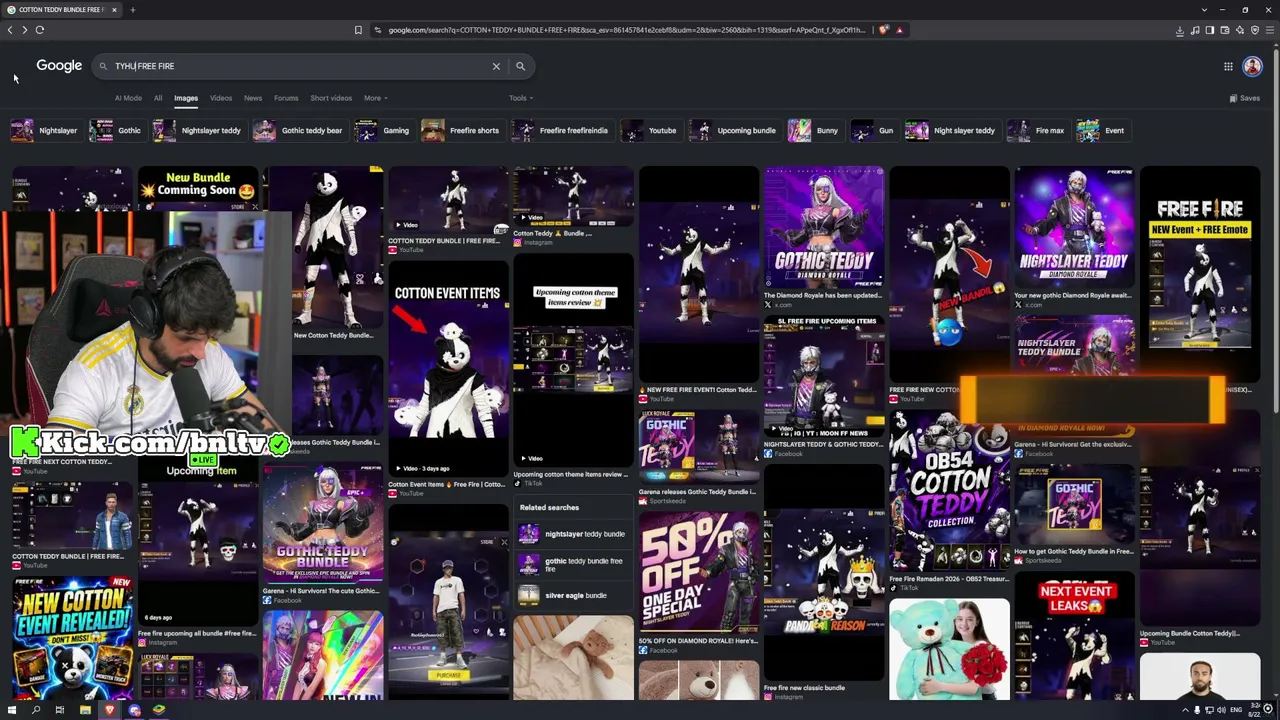Click the browser address bar URL

(x=627, y=30)
